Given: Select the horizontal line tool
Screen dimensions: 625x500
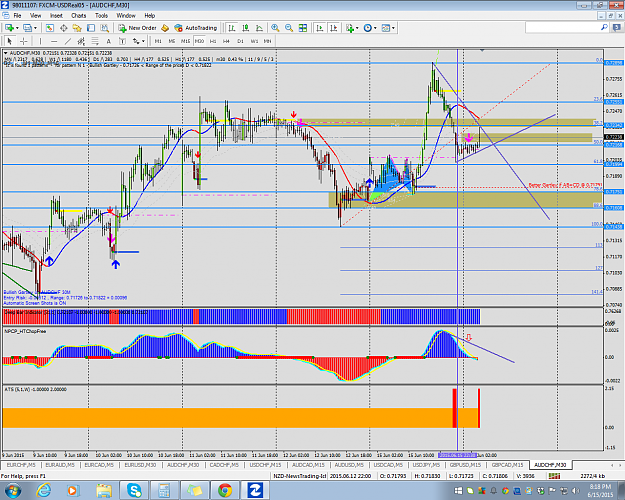Looking at the screenshot, I should [54, 41].
